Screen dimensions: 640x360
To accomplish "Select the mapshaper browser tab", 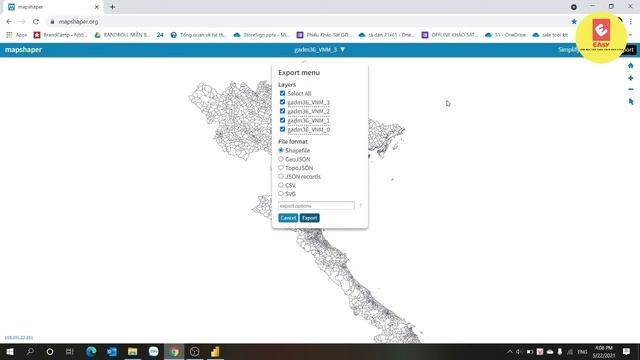I will [53, 7].
